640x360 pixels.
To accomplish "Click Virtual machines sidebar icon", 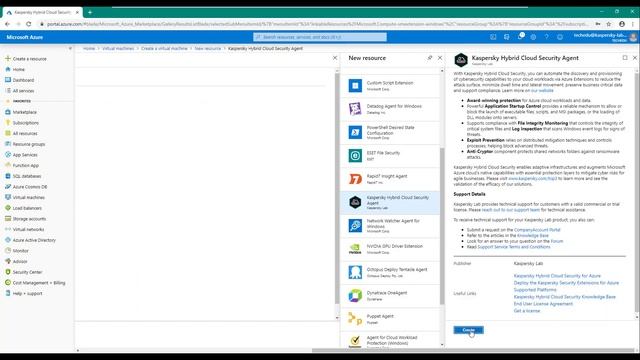I will point(8,197).
